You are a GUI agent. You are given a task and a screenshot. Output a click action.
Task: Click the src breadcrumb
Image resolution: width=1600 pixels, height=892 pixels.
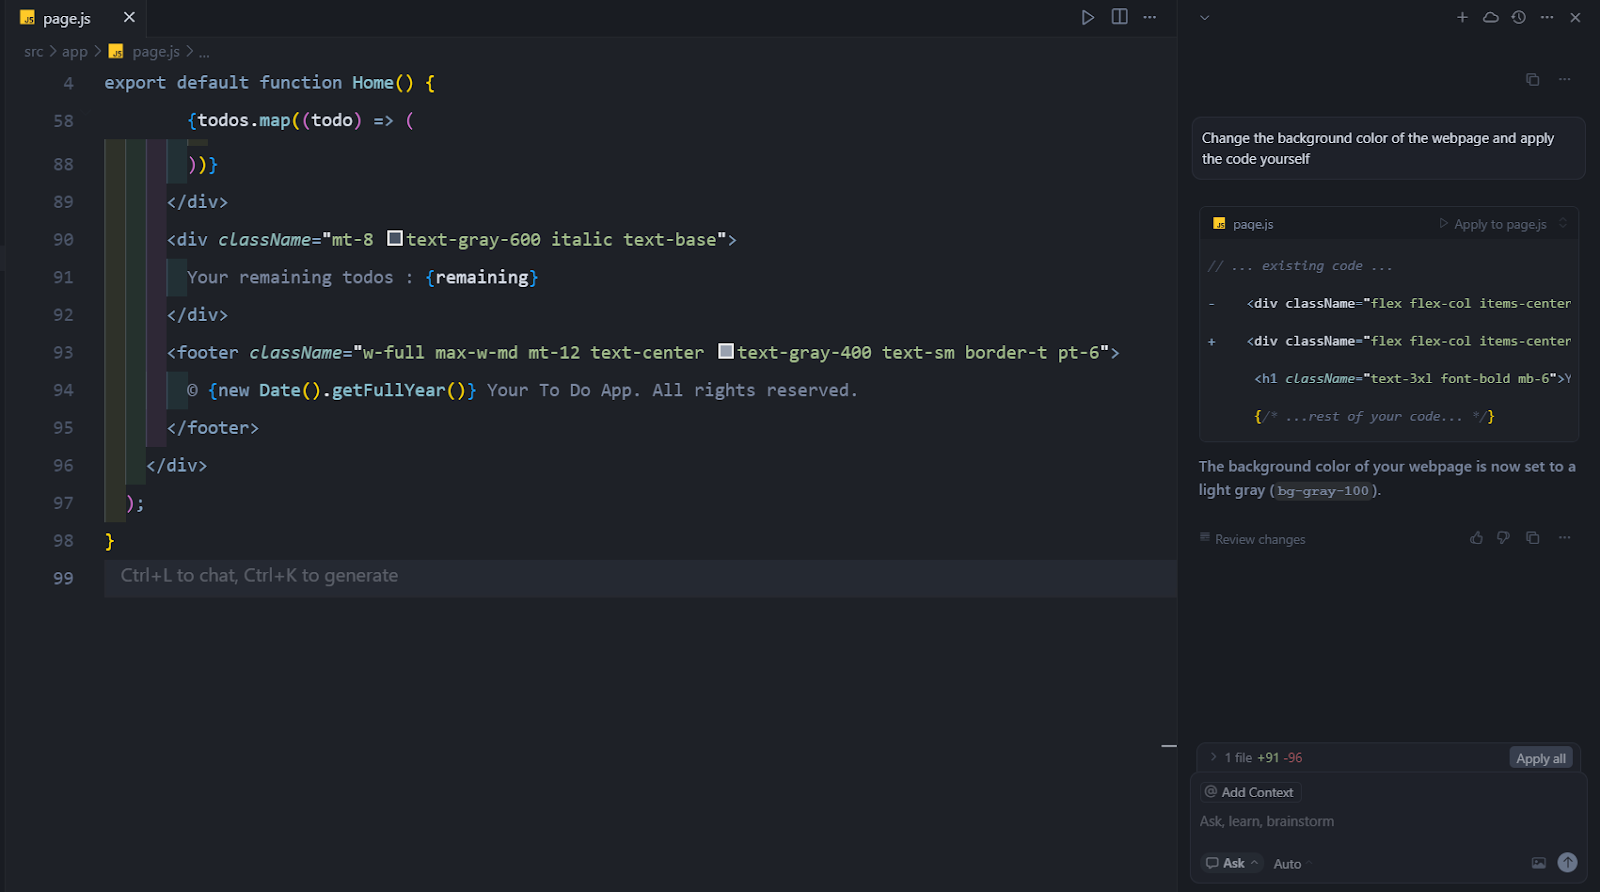pyautogui.click(x=34, y=51)
